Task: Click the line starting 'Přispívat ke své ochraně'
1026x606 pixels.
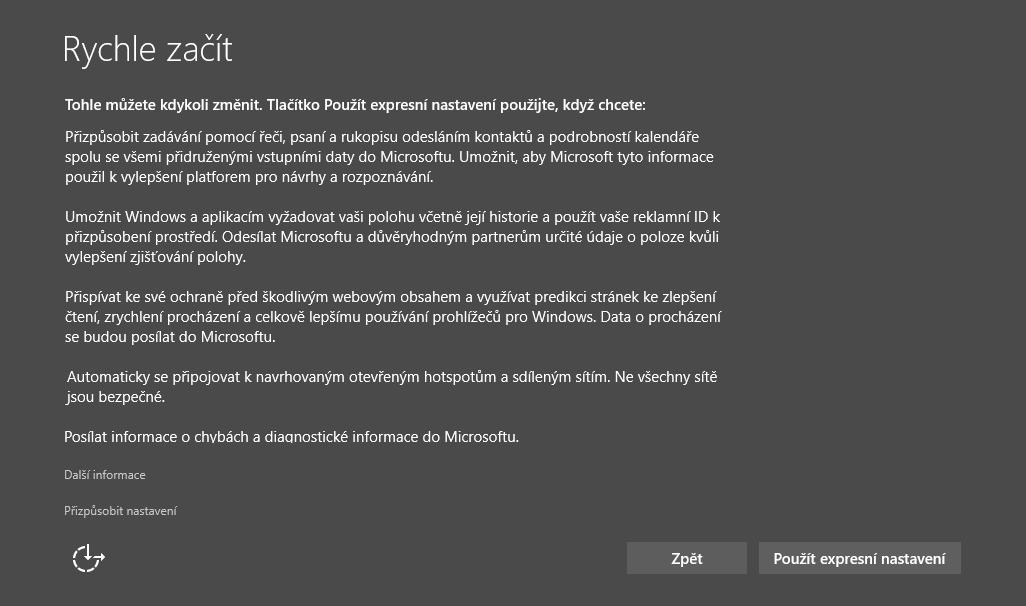Action: pos(390,297)
